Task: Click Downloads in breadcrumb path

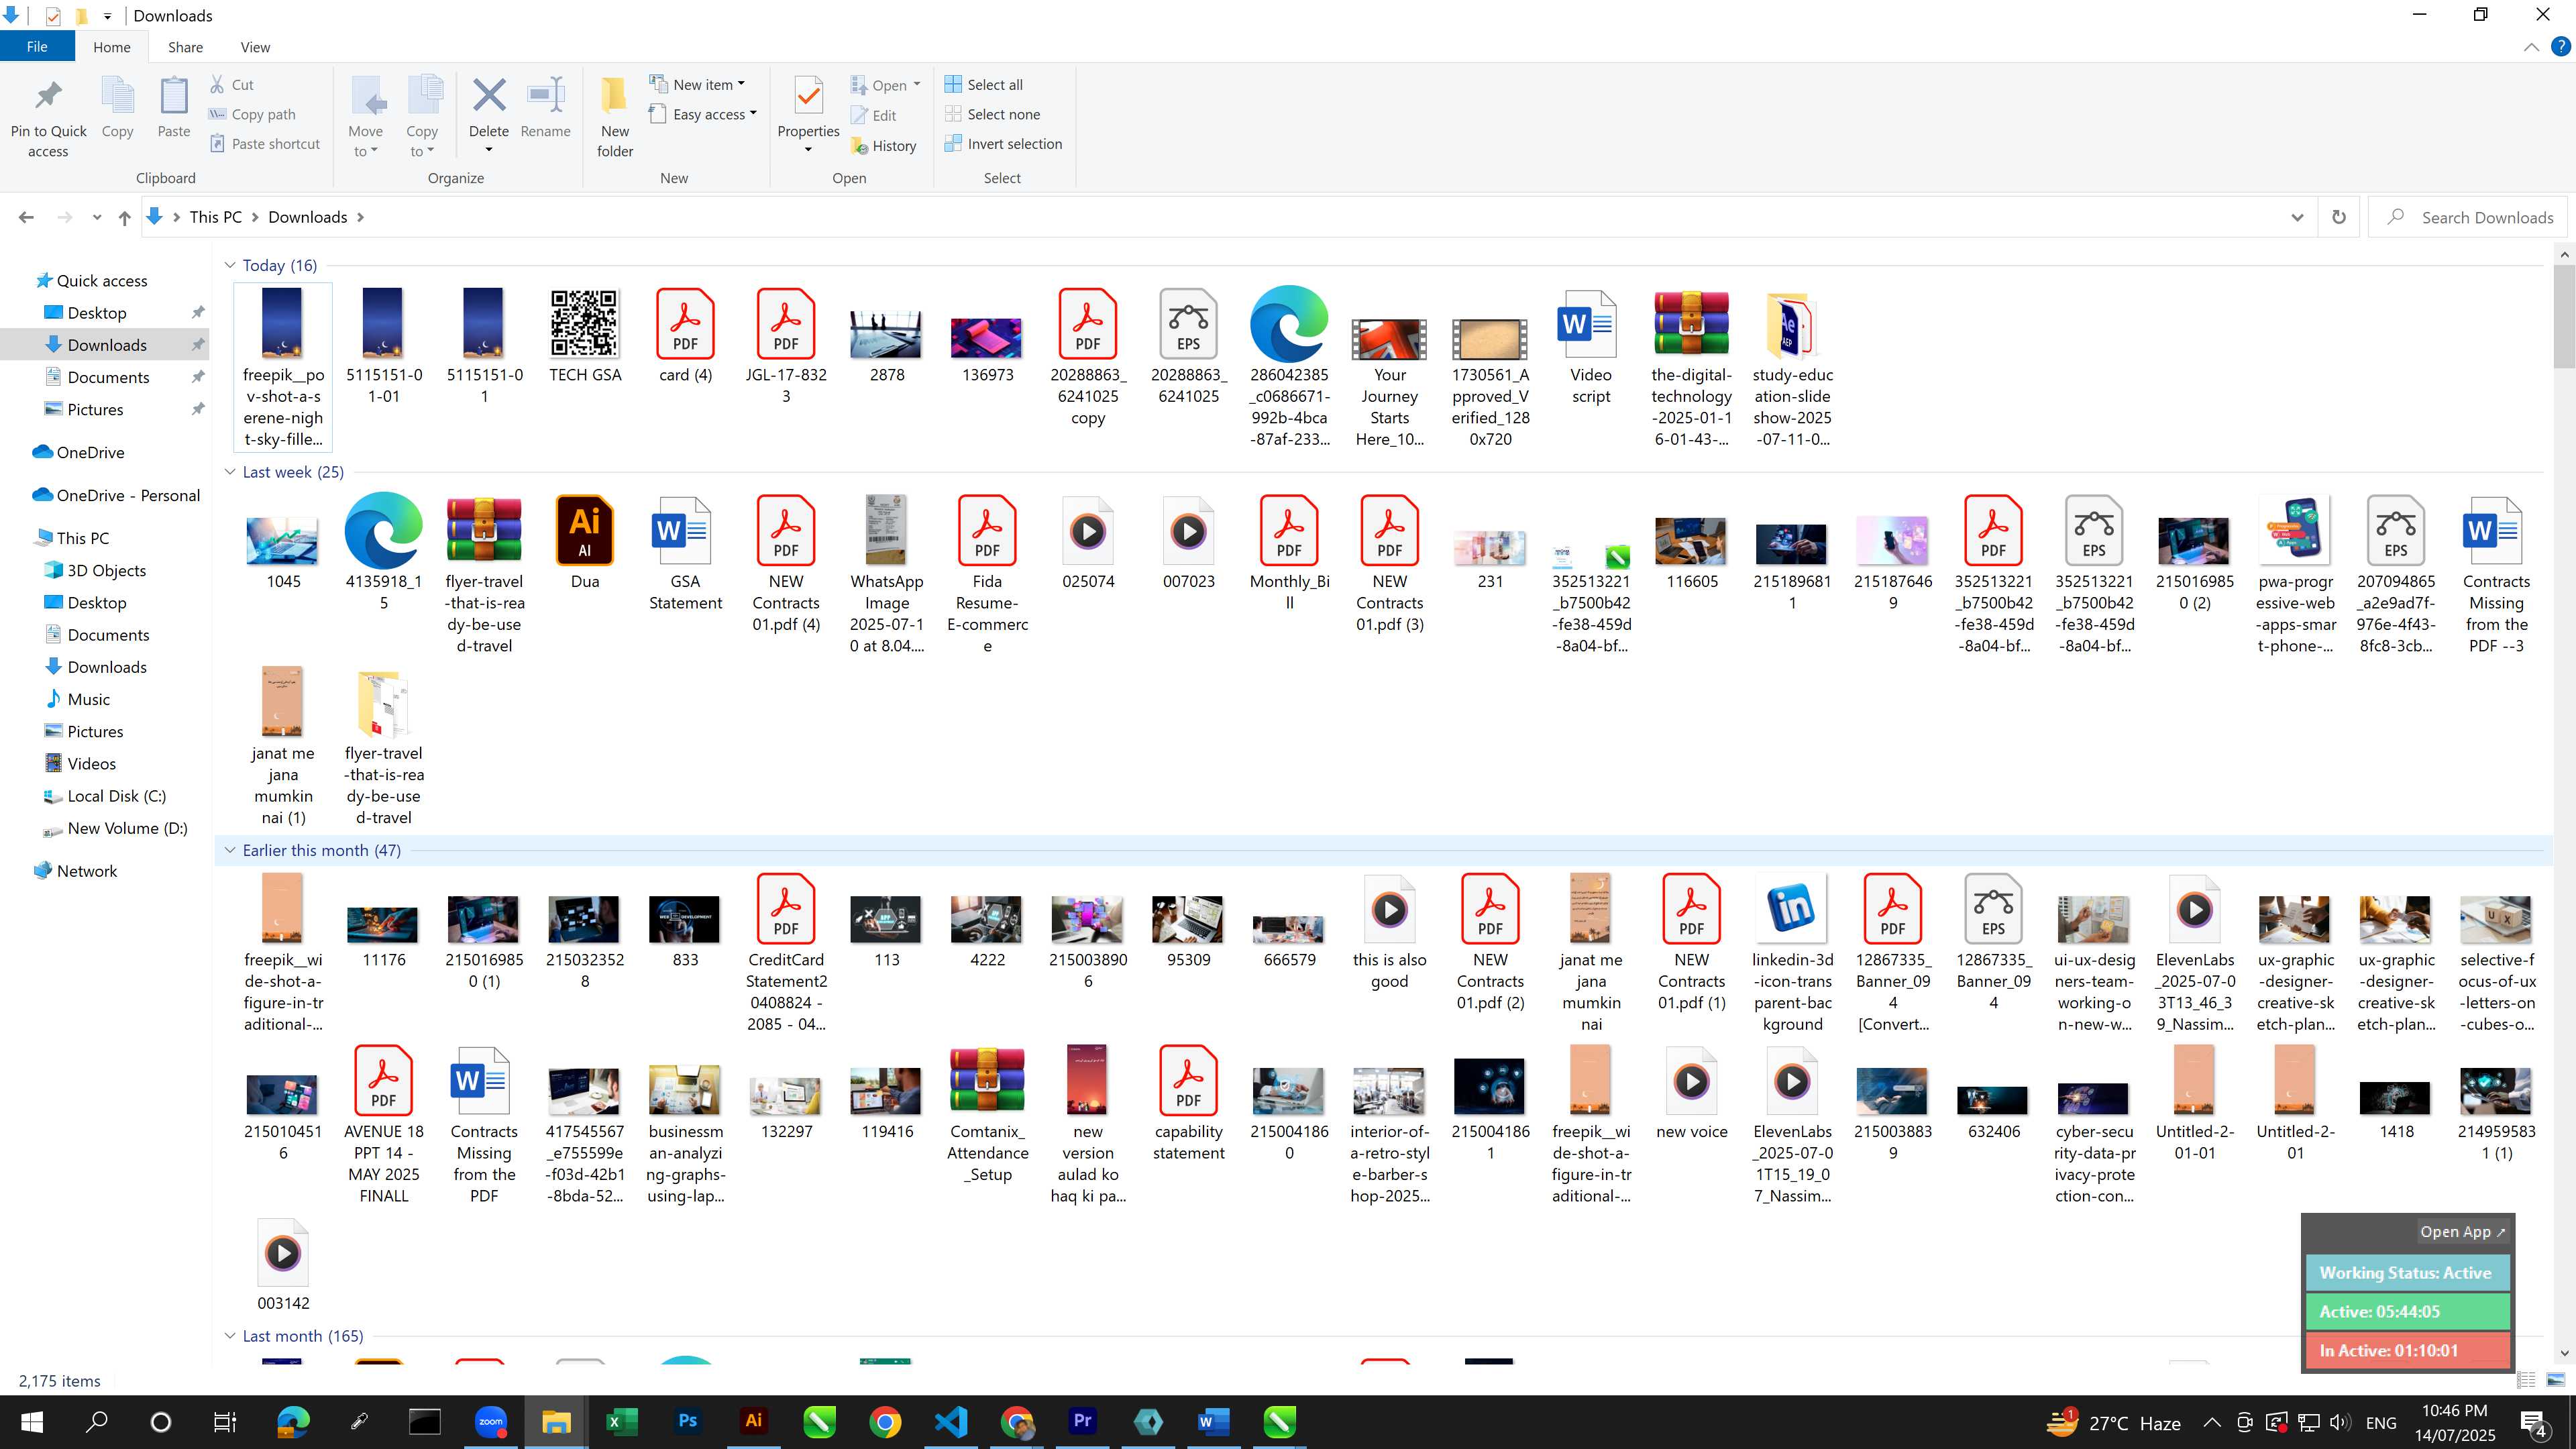Action: pos(307,217)
